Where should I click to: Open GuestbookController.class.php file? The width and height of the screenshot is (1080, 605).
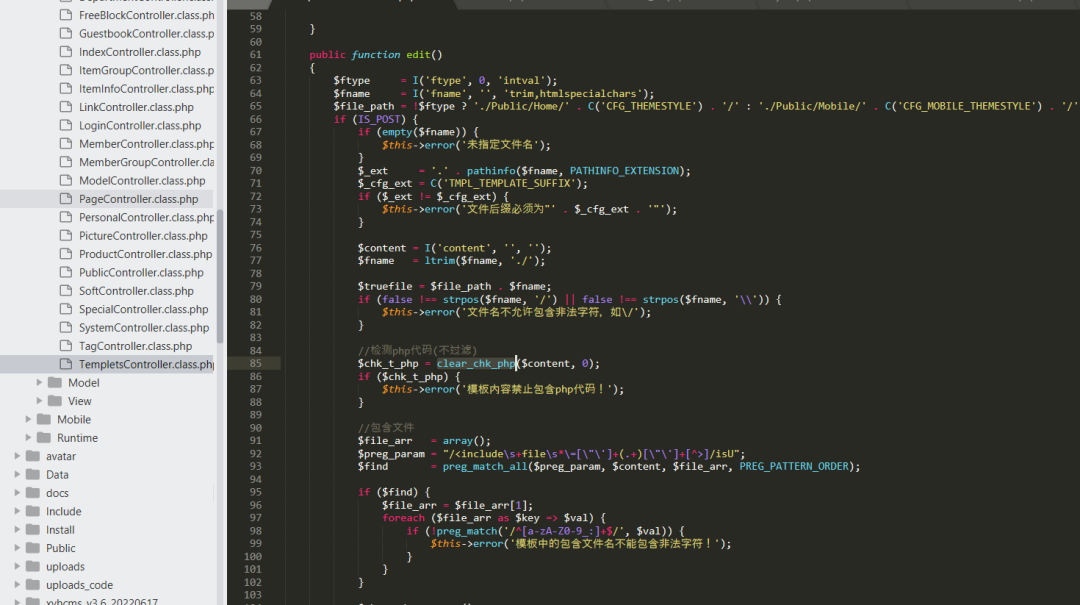point(147,34)
